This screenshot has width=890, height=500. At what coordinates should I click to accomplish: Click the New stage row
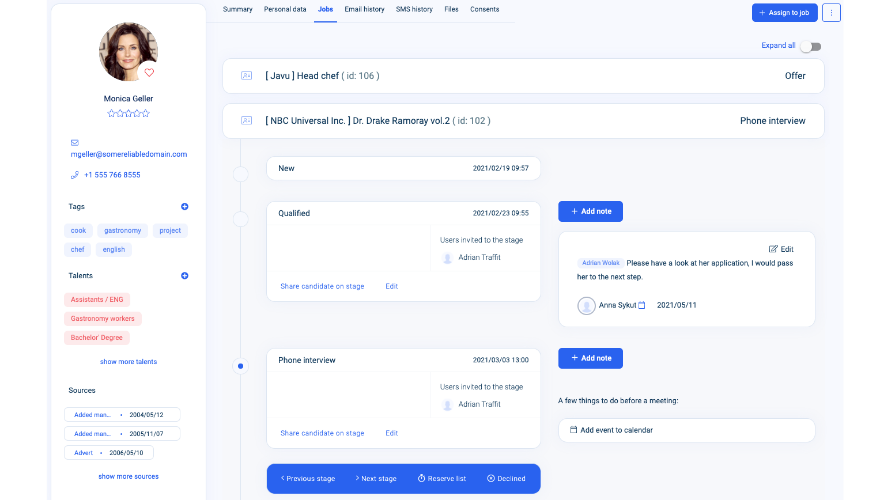click(404, 169)
